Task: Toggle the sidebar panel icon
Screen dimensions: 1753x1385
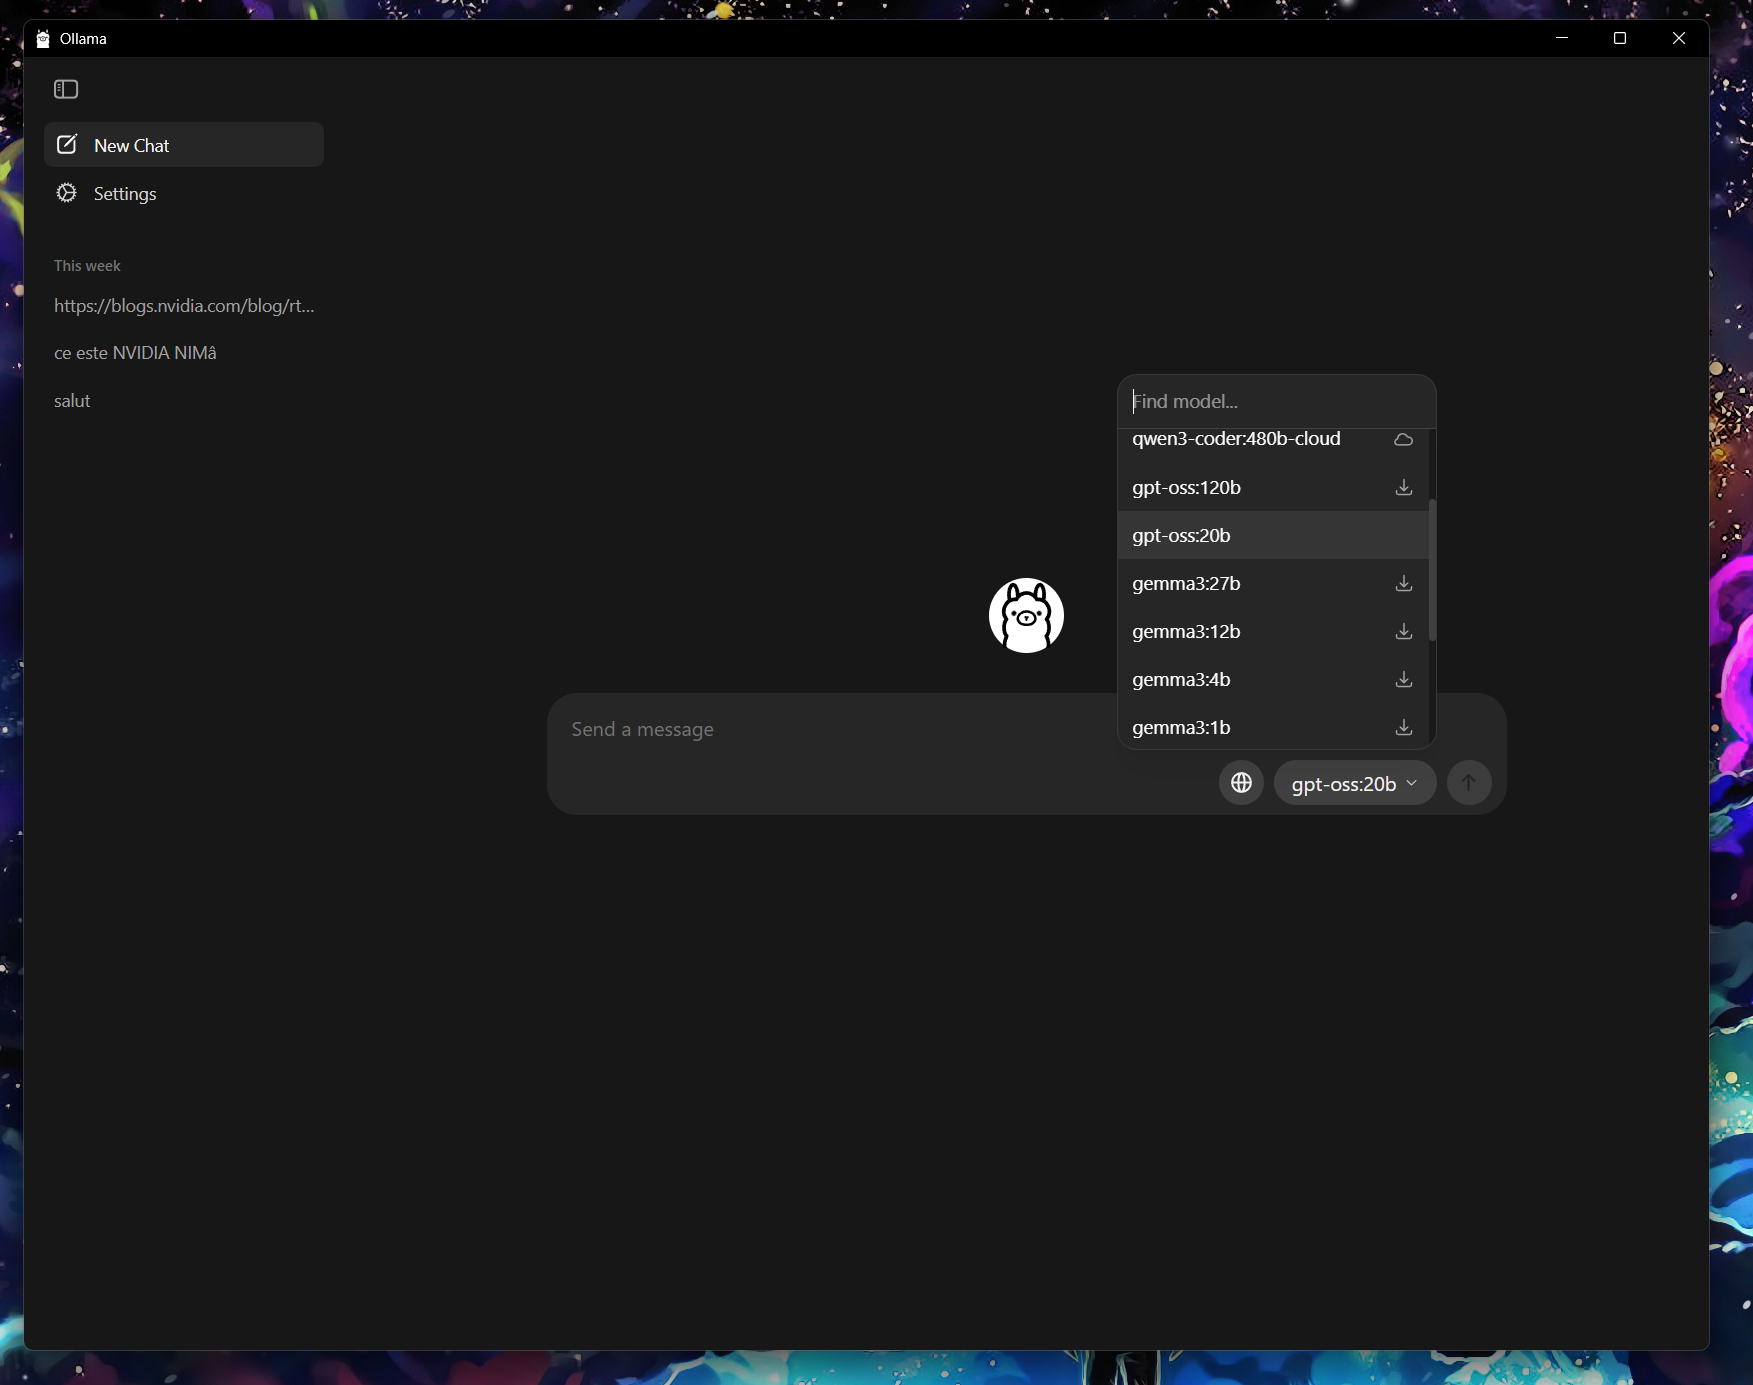Action: tap(66, 89)
